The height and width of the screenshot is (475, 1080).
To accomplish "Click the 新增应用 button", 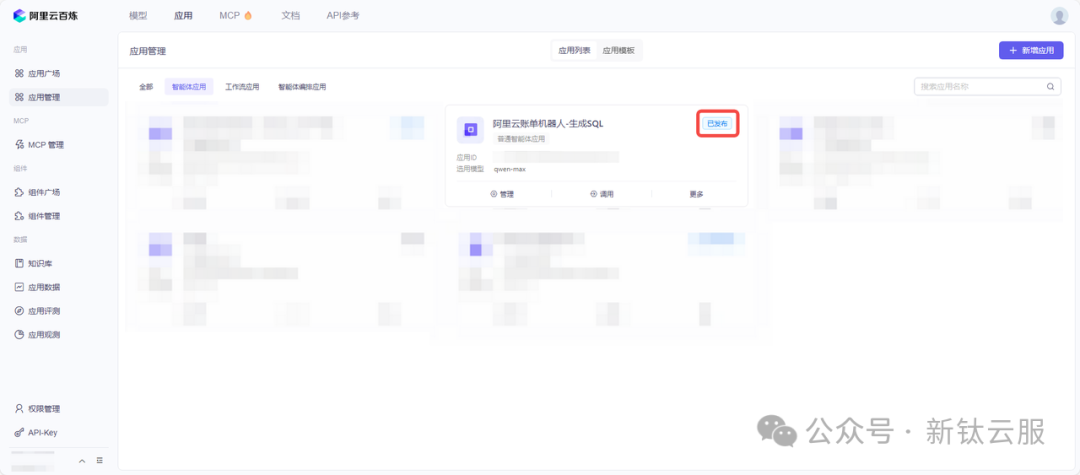I will (x=1031, y=50).
